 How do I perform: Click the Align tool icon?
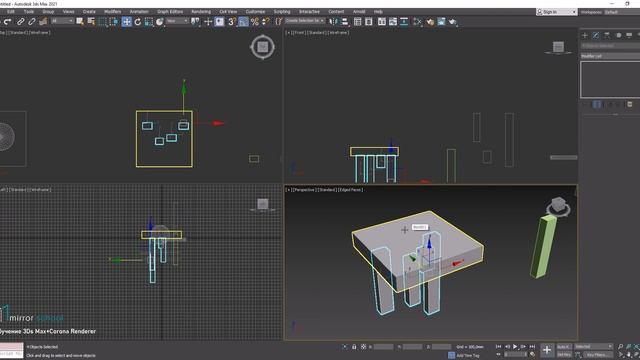click(x=345, y=22)
